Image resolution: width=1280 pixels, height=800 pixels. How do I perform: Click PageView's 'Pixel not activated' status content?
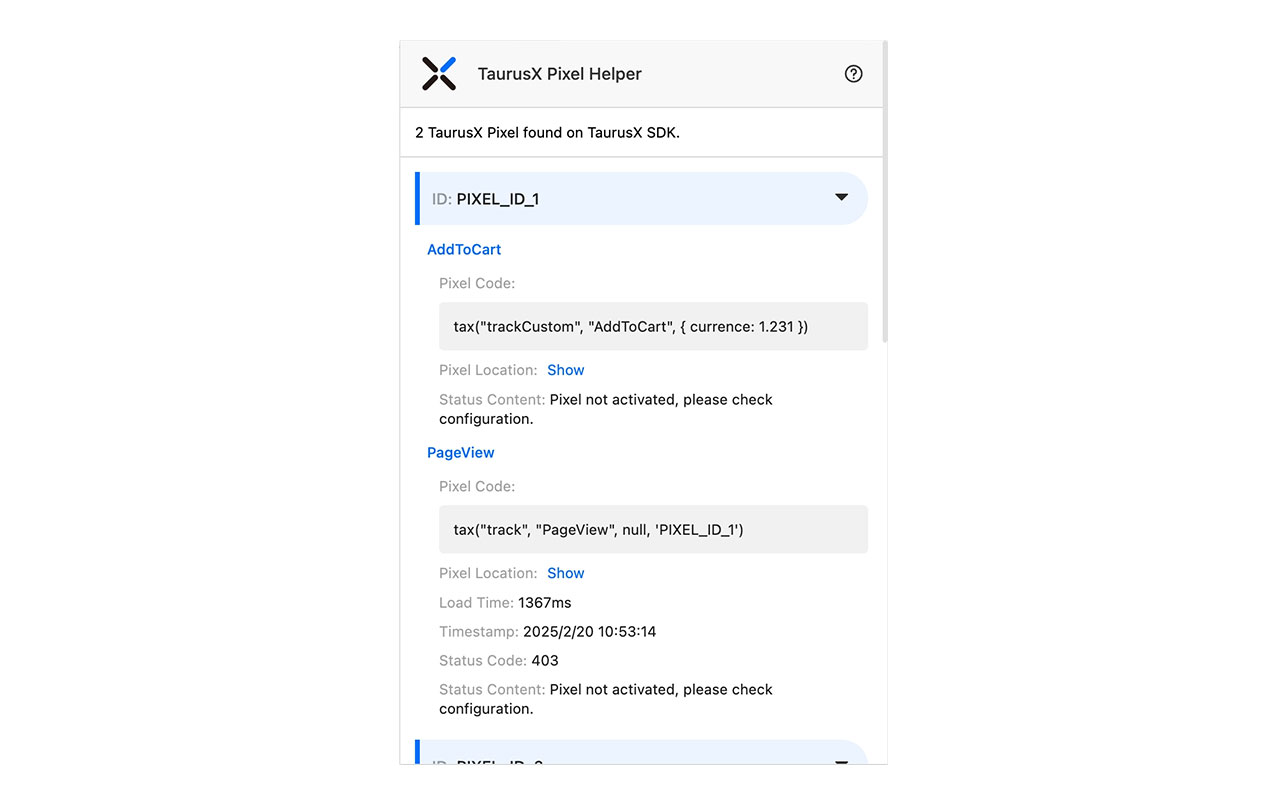pos(606,699)
